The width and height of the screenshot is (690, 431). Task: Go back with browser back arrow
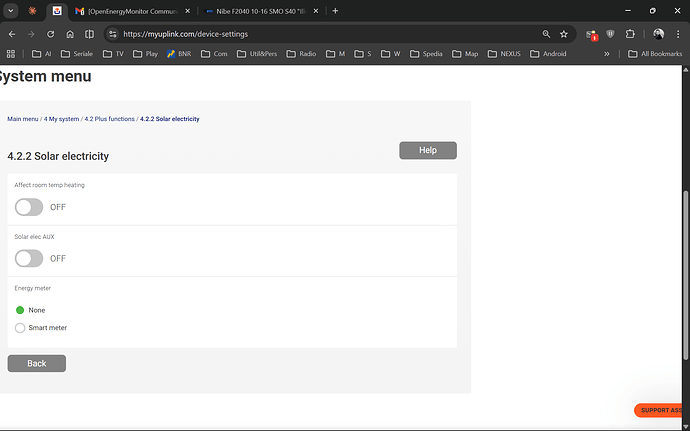point(11,33)
